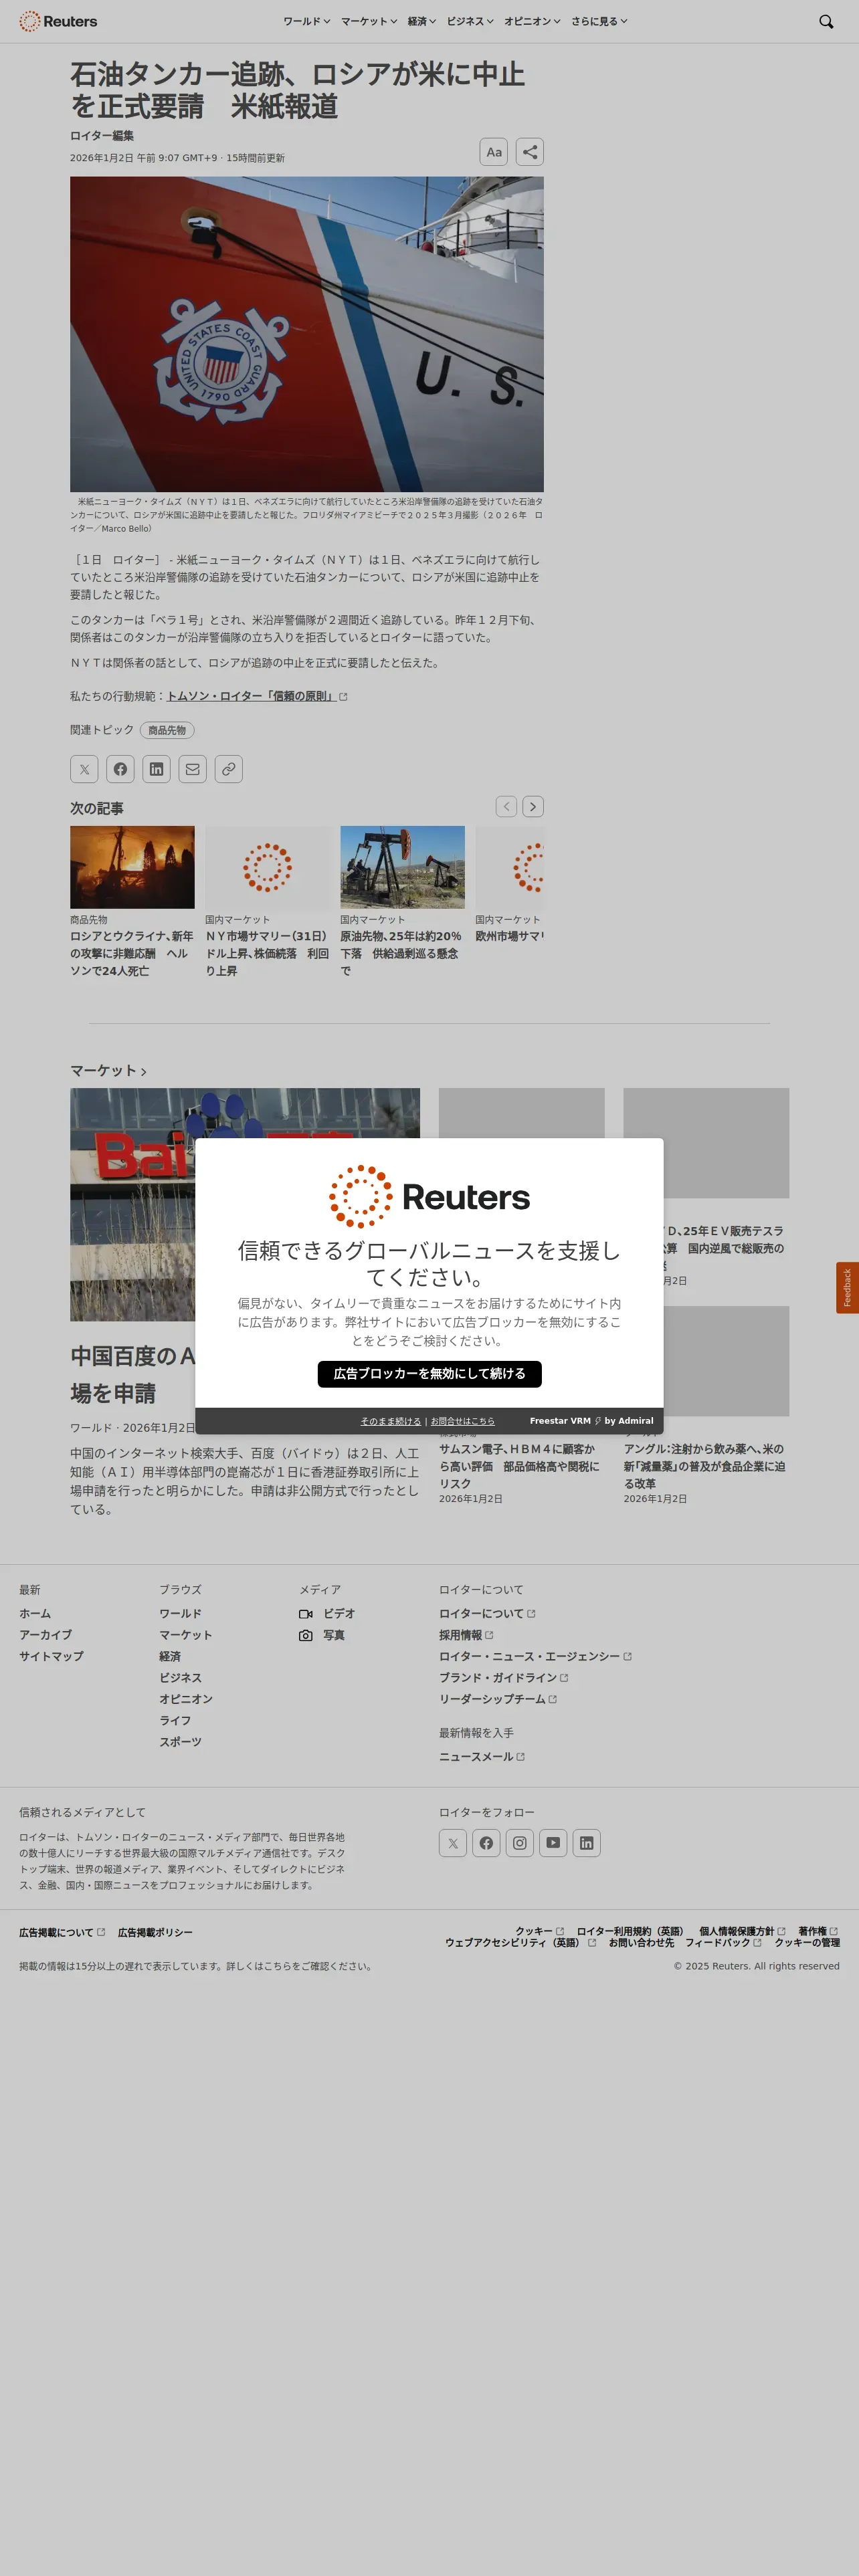This screenshot has width=859, height=2576.
Task: Share the article on X below the topics
Action: coord(84,769)
